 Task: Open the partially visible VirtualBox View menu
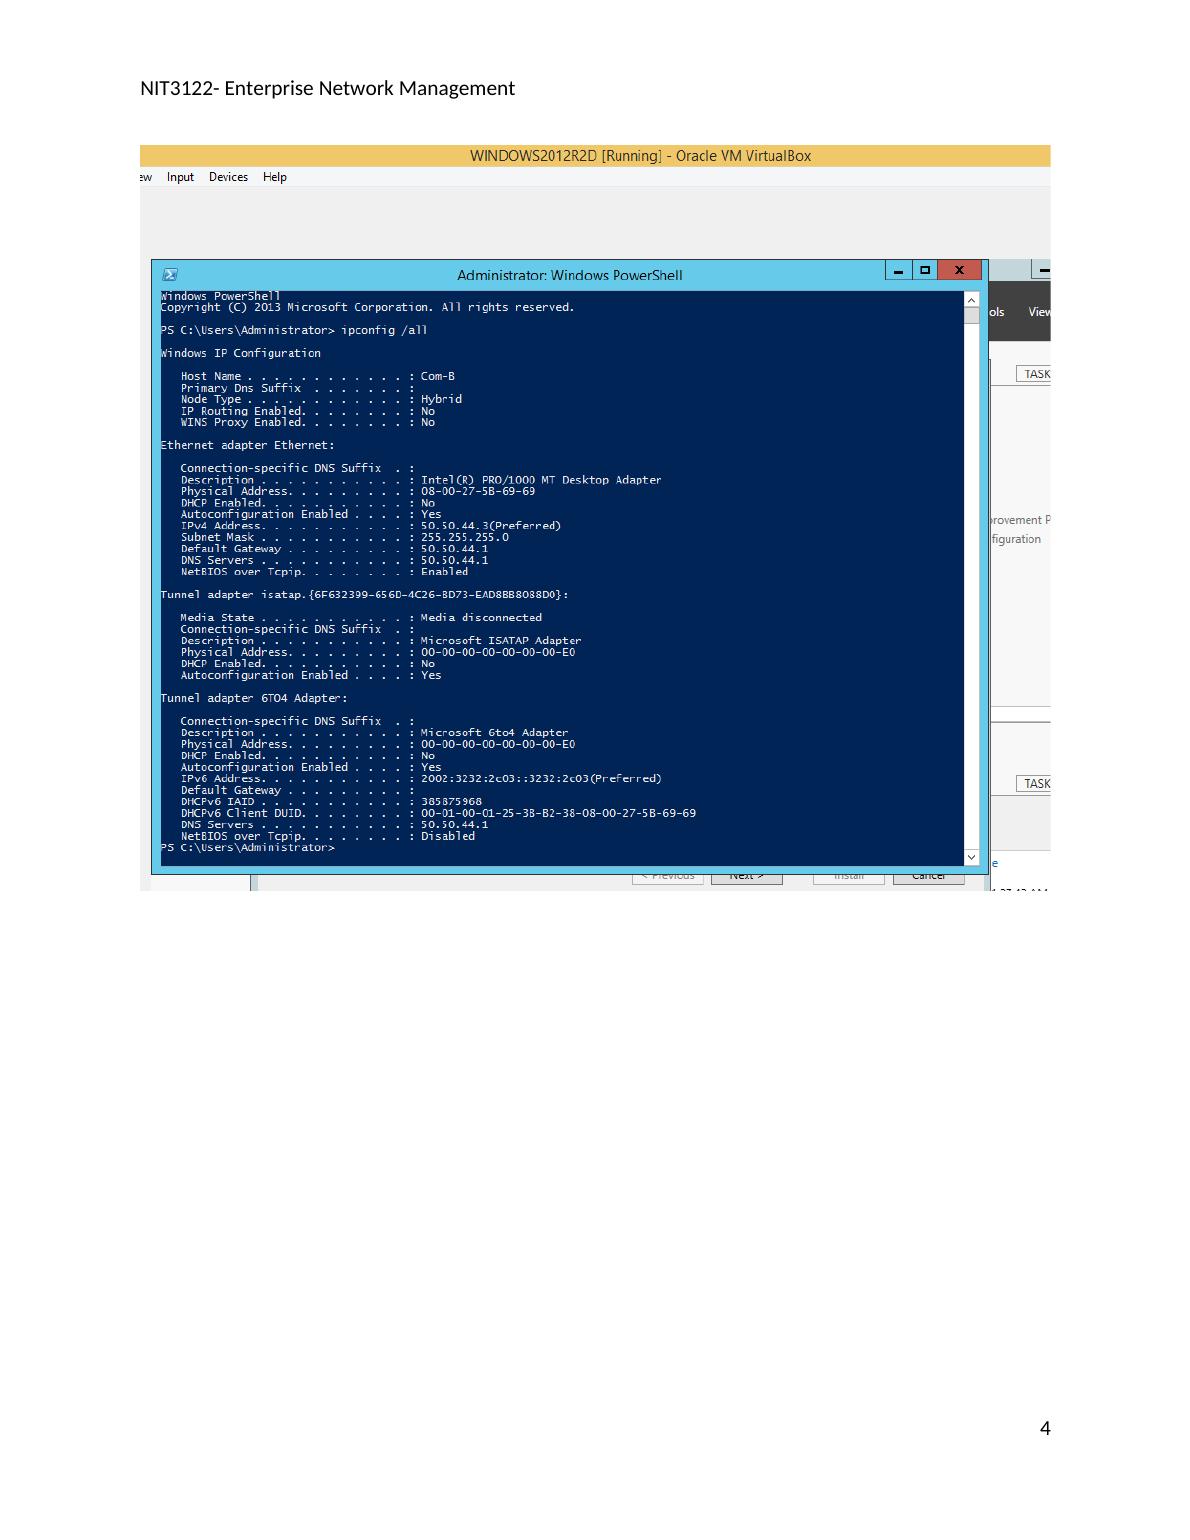tap(146, 177)
